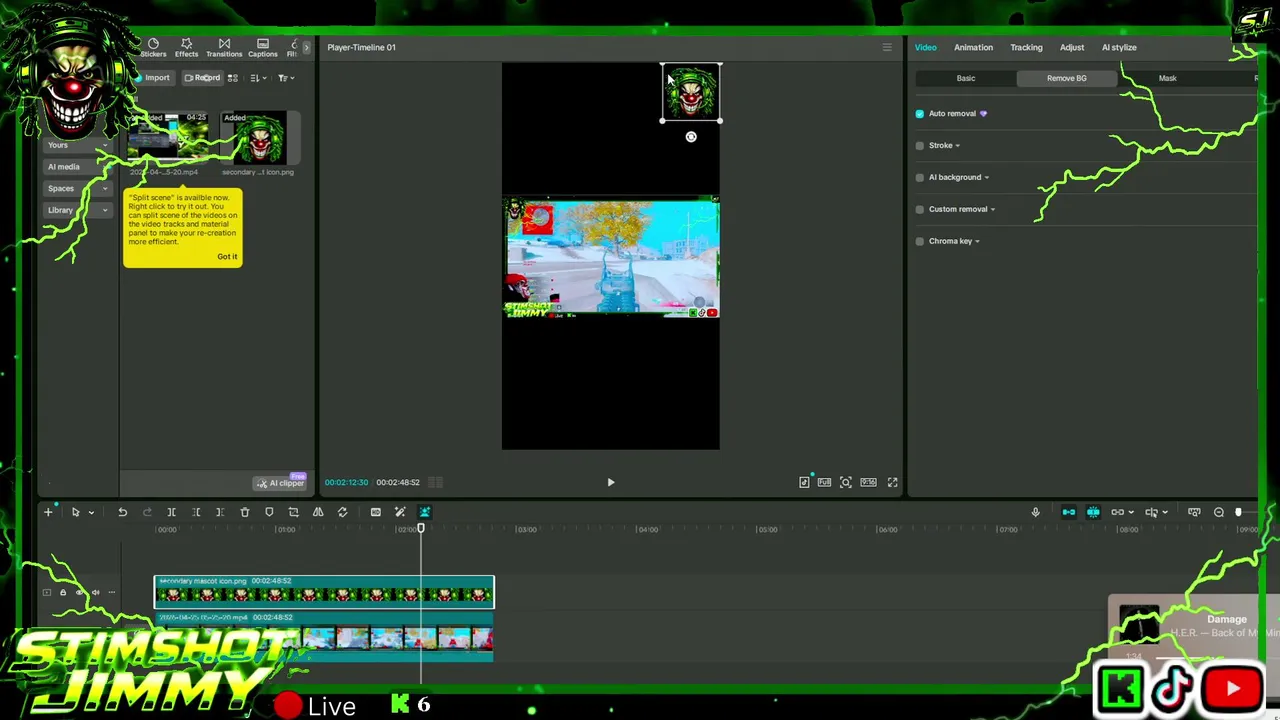
Task: Select the secondary mascot icon.png thumbnail
Action: (258, 139)
